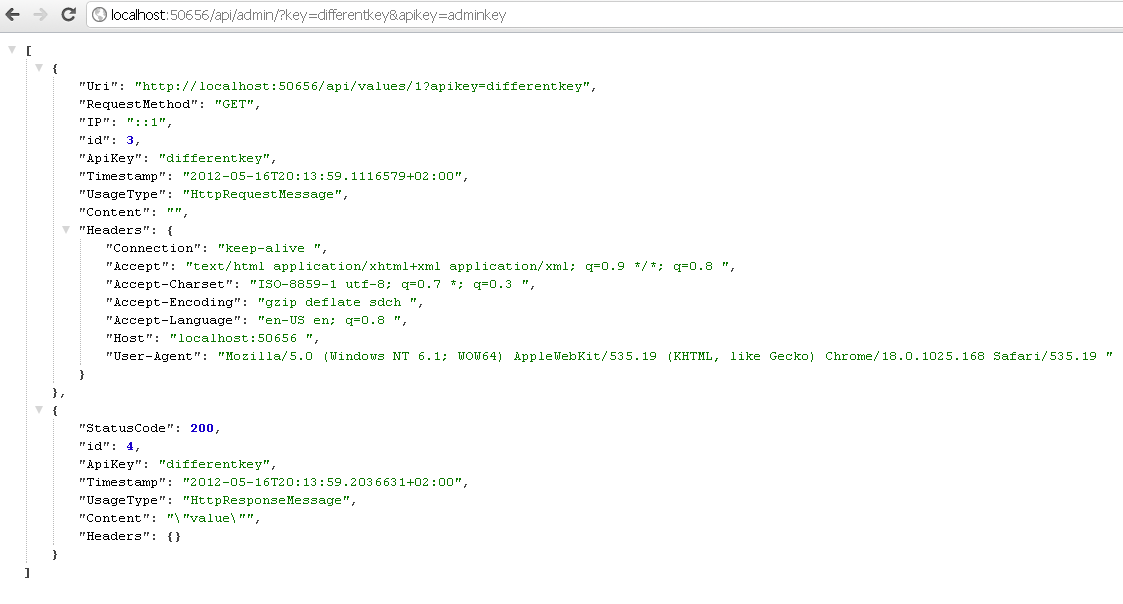Click Timestamp value ending 59.2036631+02:00
This screenshot has height=604, width=1123.
point(323,482)
